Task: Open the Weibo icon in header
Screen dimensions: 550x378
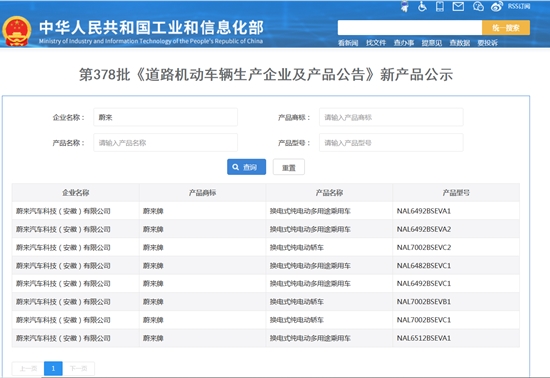Action: (x=497, y=6)
